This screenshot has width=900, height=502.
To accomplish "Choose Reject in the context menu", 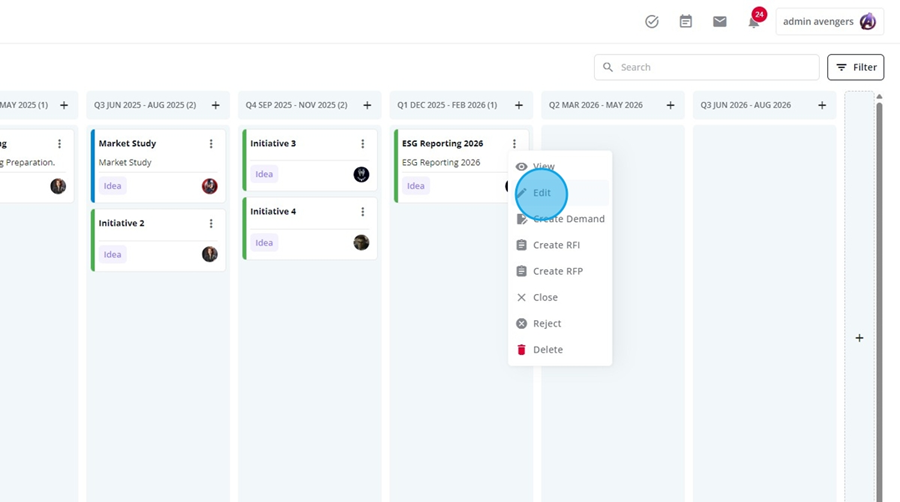I will tap(560, 324).
